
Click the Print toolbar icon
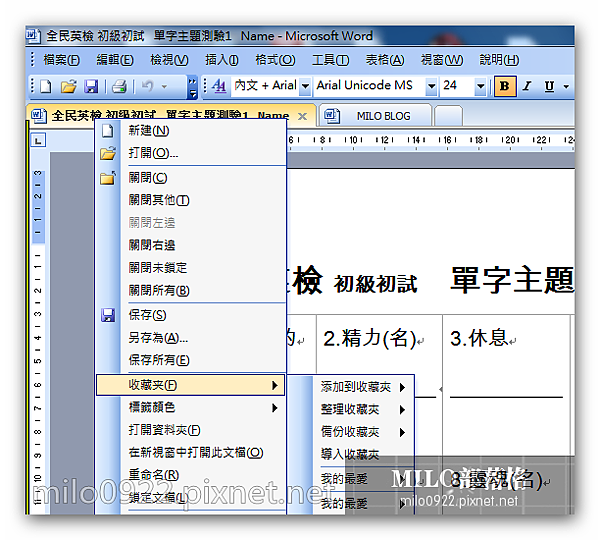[x=119, y=86]
